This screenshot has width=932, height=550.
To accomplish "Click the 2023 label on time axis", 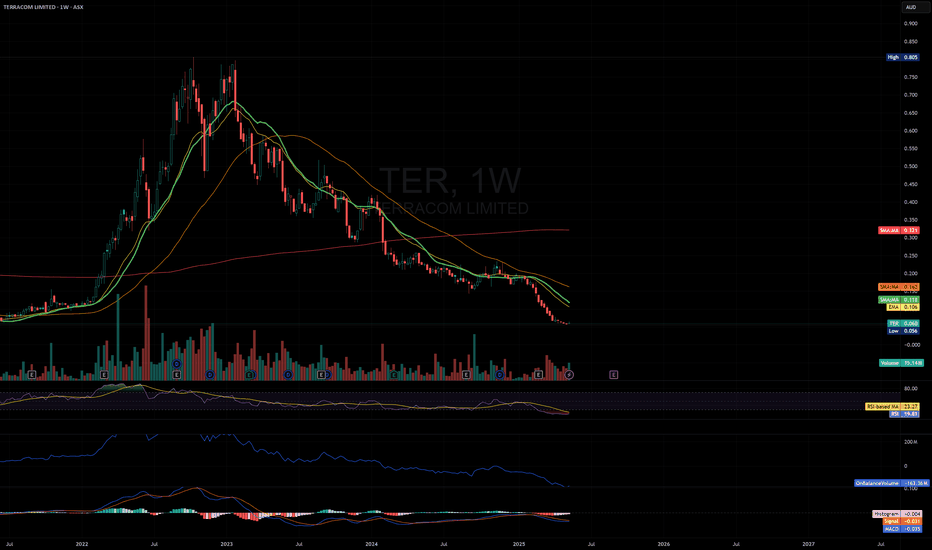I will tap(226, 543).
